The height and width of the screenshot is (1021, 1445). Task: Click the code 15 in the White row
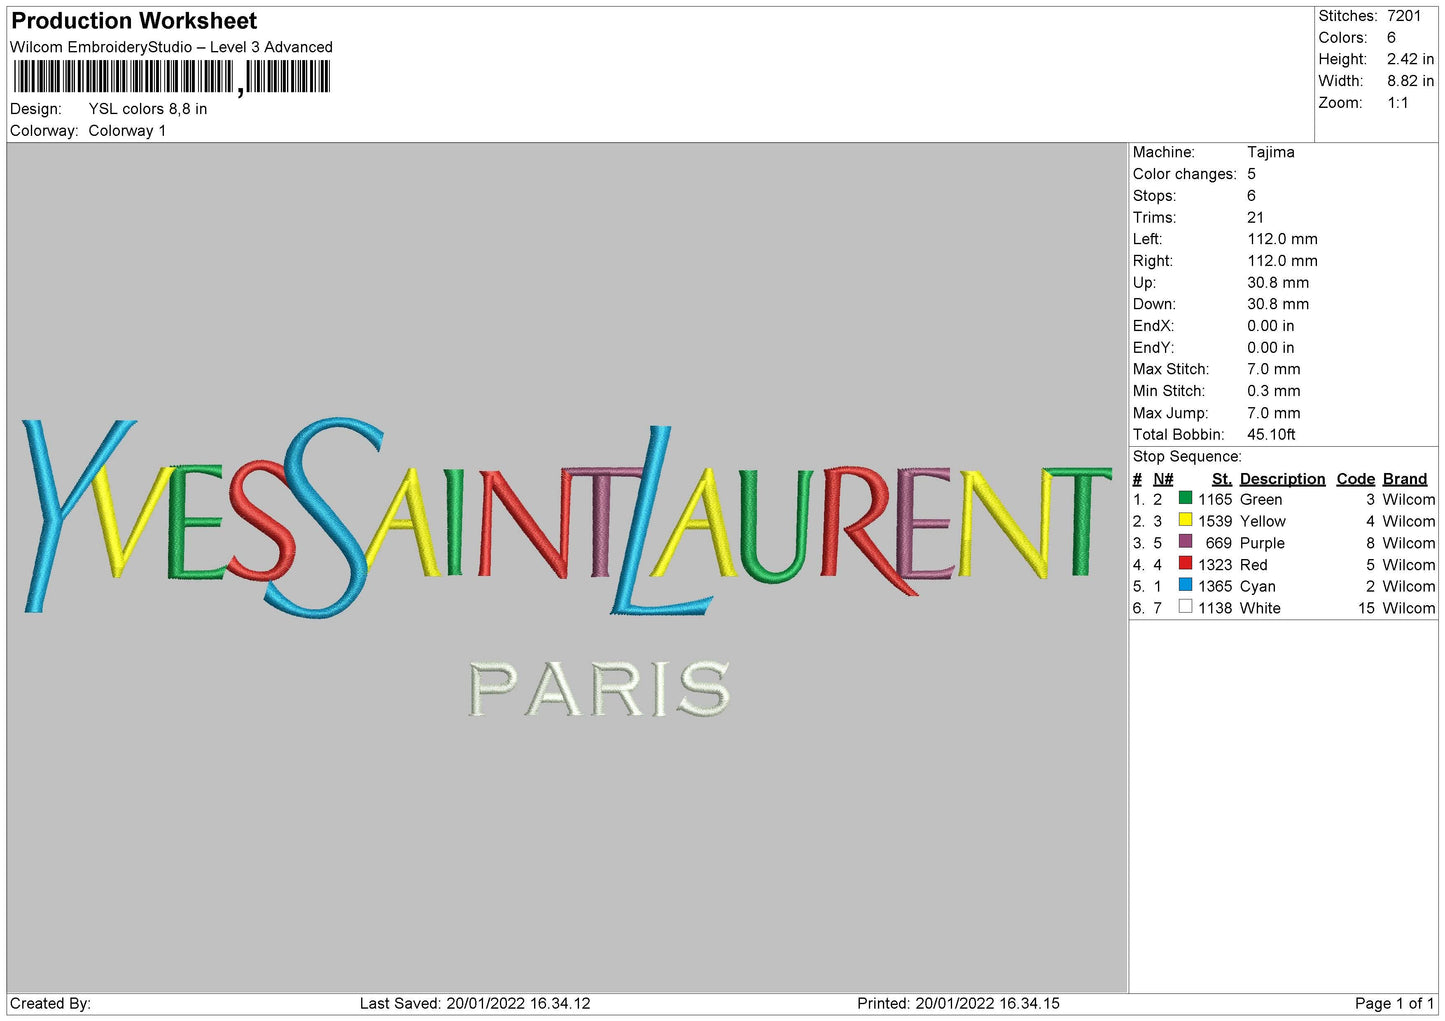click(1367, 608)
